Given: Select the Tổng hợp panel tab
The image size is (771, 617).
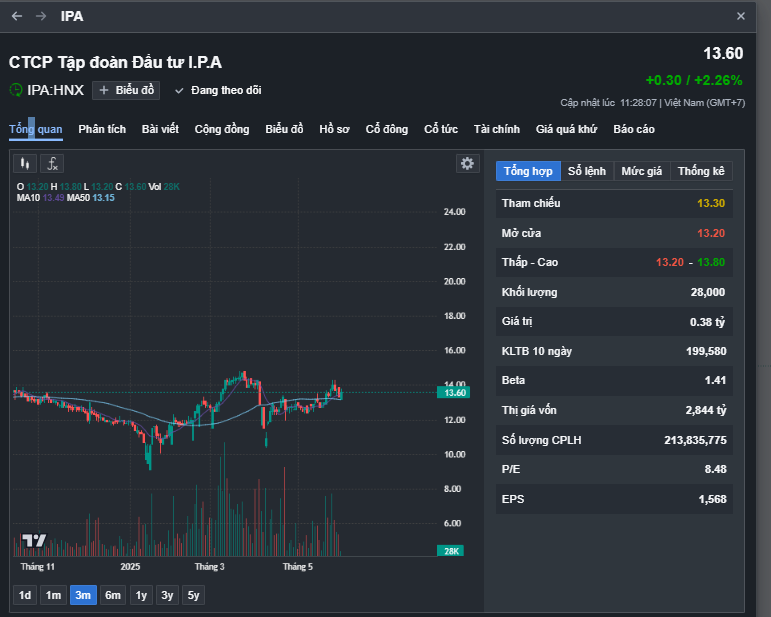Looking at the screenshot, I should pyautogui.click(x=528, y=171).
